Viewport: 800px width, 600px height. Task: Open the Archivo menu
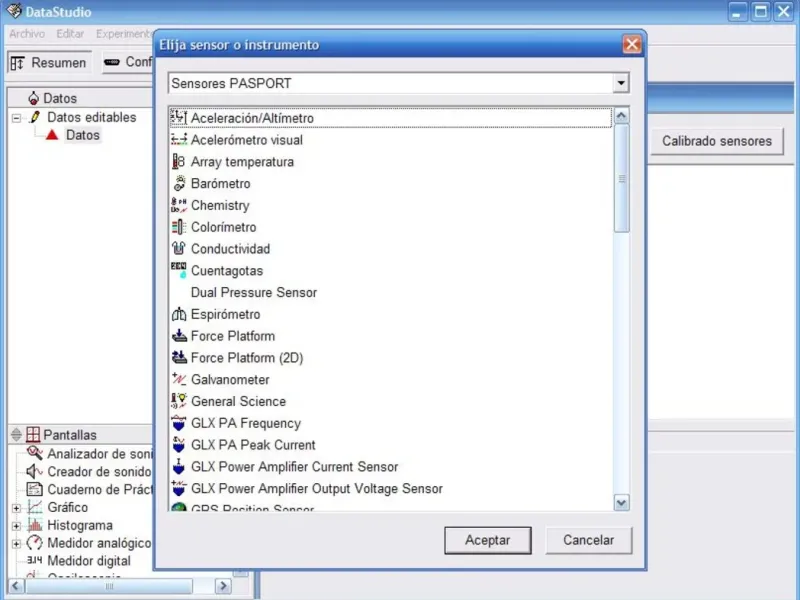coord(27,34)
